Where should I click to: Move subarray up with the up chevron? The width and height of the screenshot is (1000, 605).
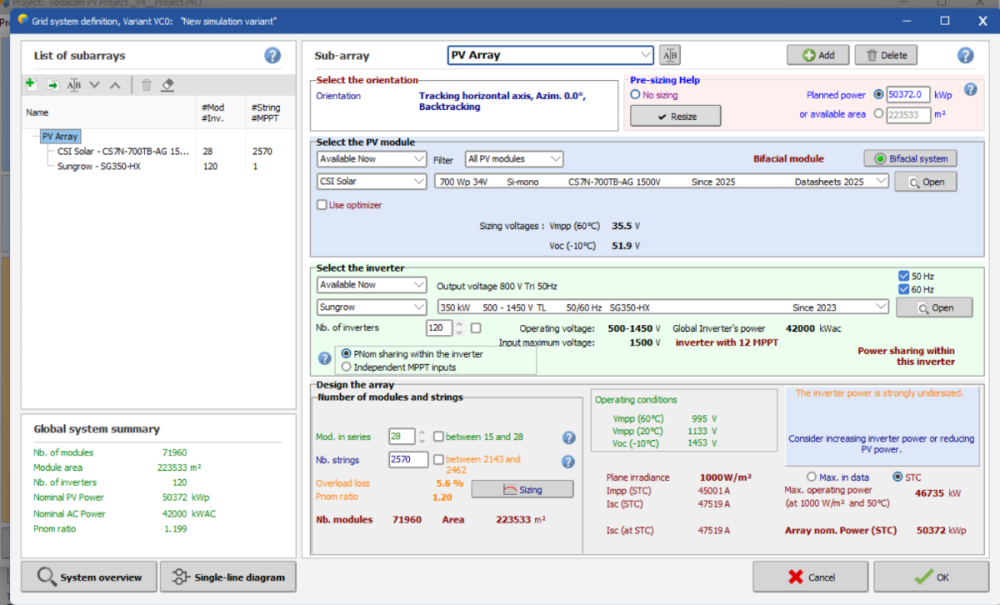point(115,85)
